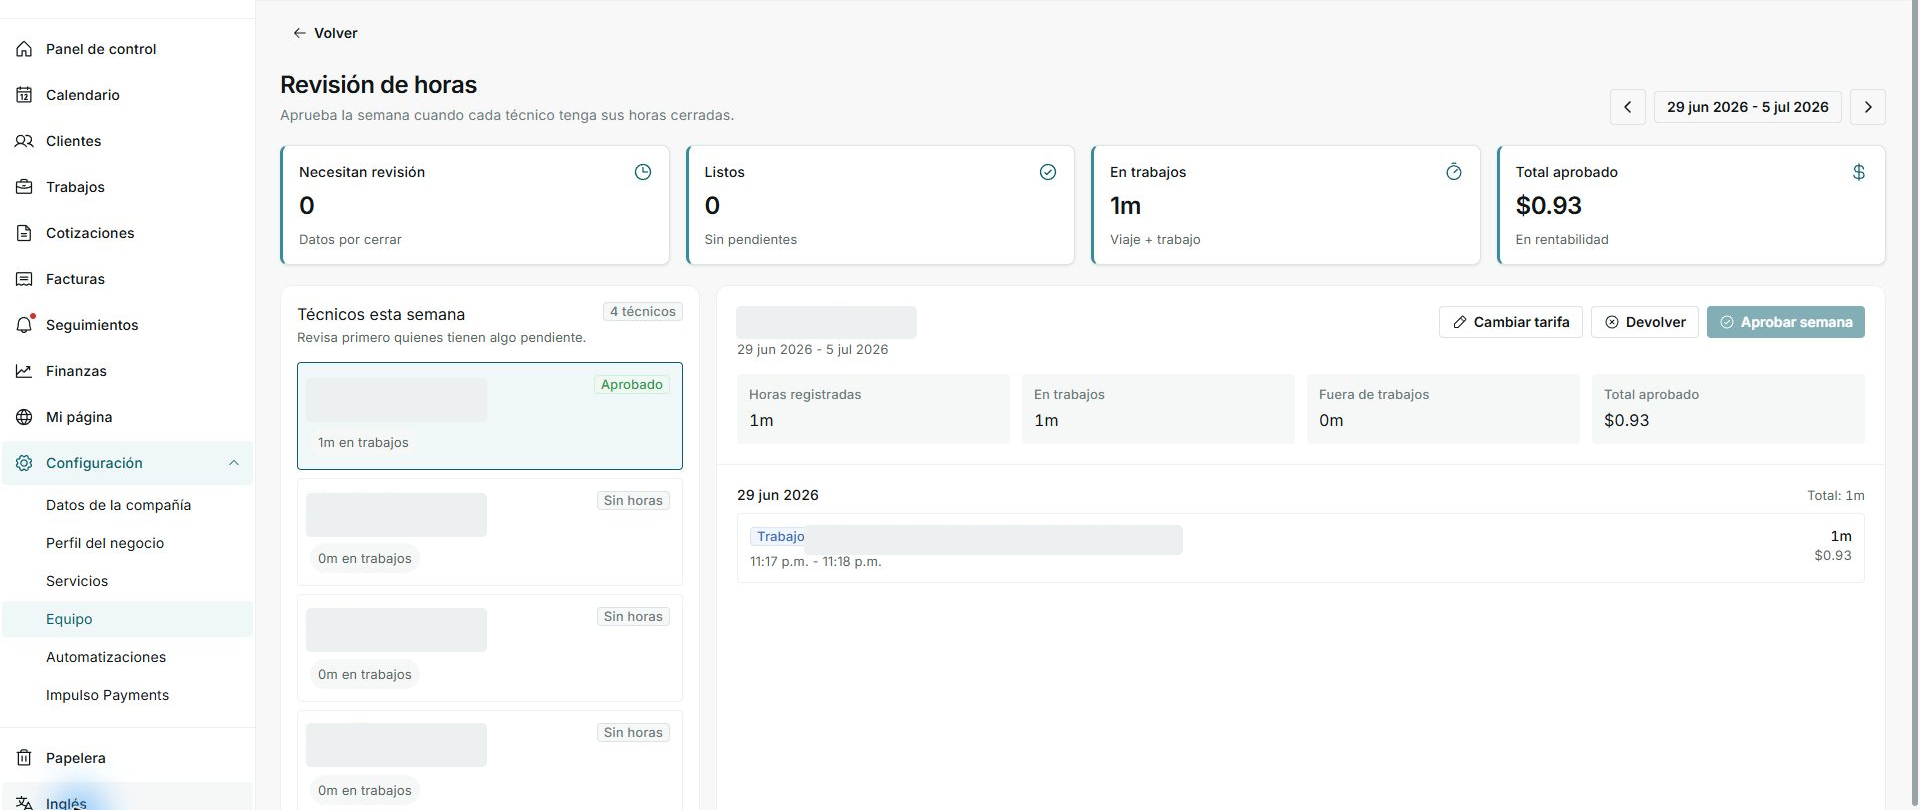Click the dollar icon in Total aprobado card
Image resolution: width=1920 pixels, height=810 pixels.
click(x=1859, y=172)
